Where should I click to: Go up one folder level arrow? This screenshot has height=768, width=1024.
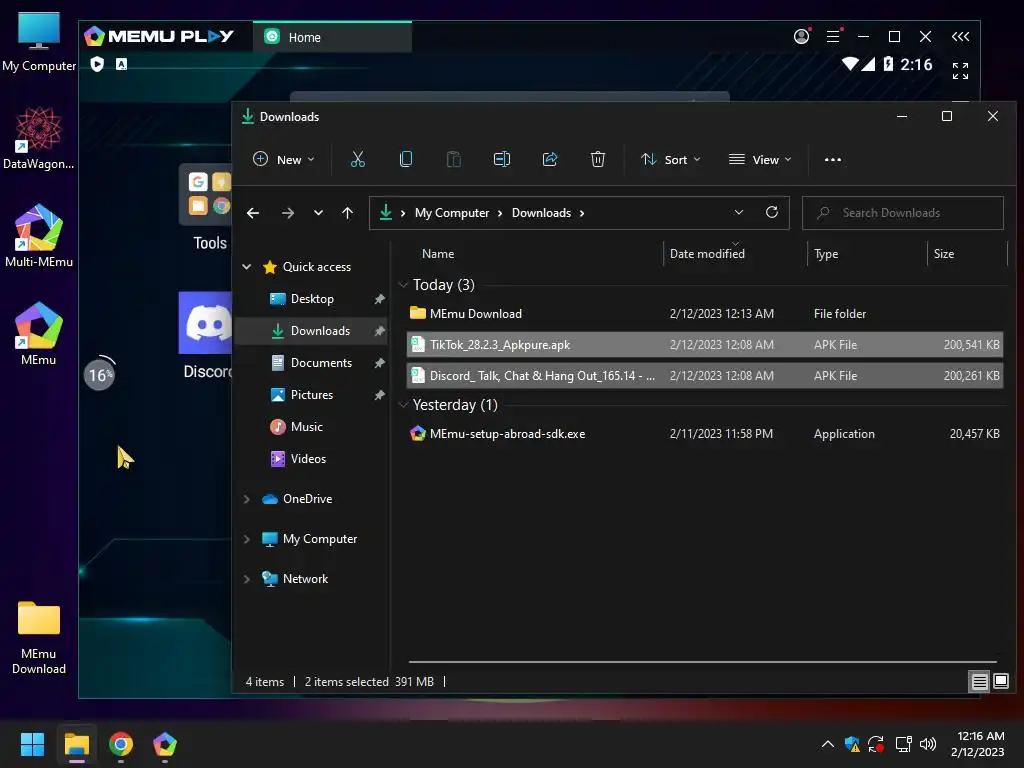point(347,213)
